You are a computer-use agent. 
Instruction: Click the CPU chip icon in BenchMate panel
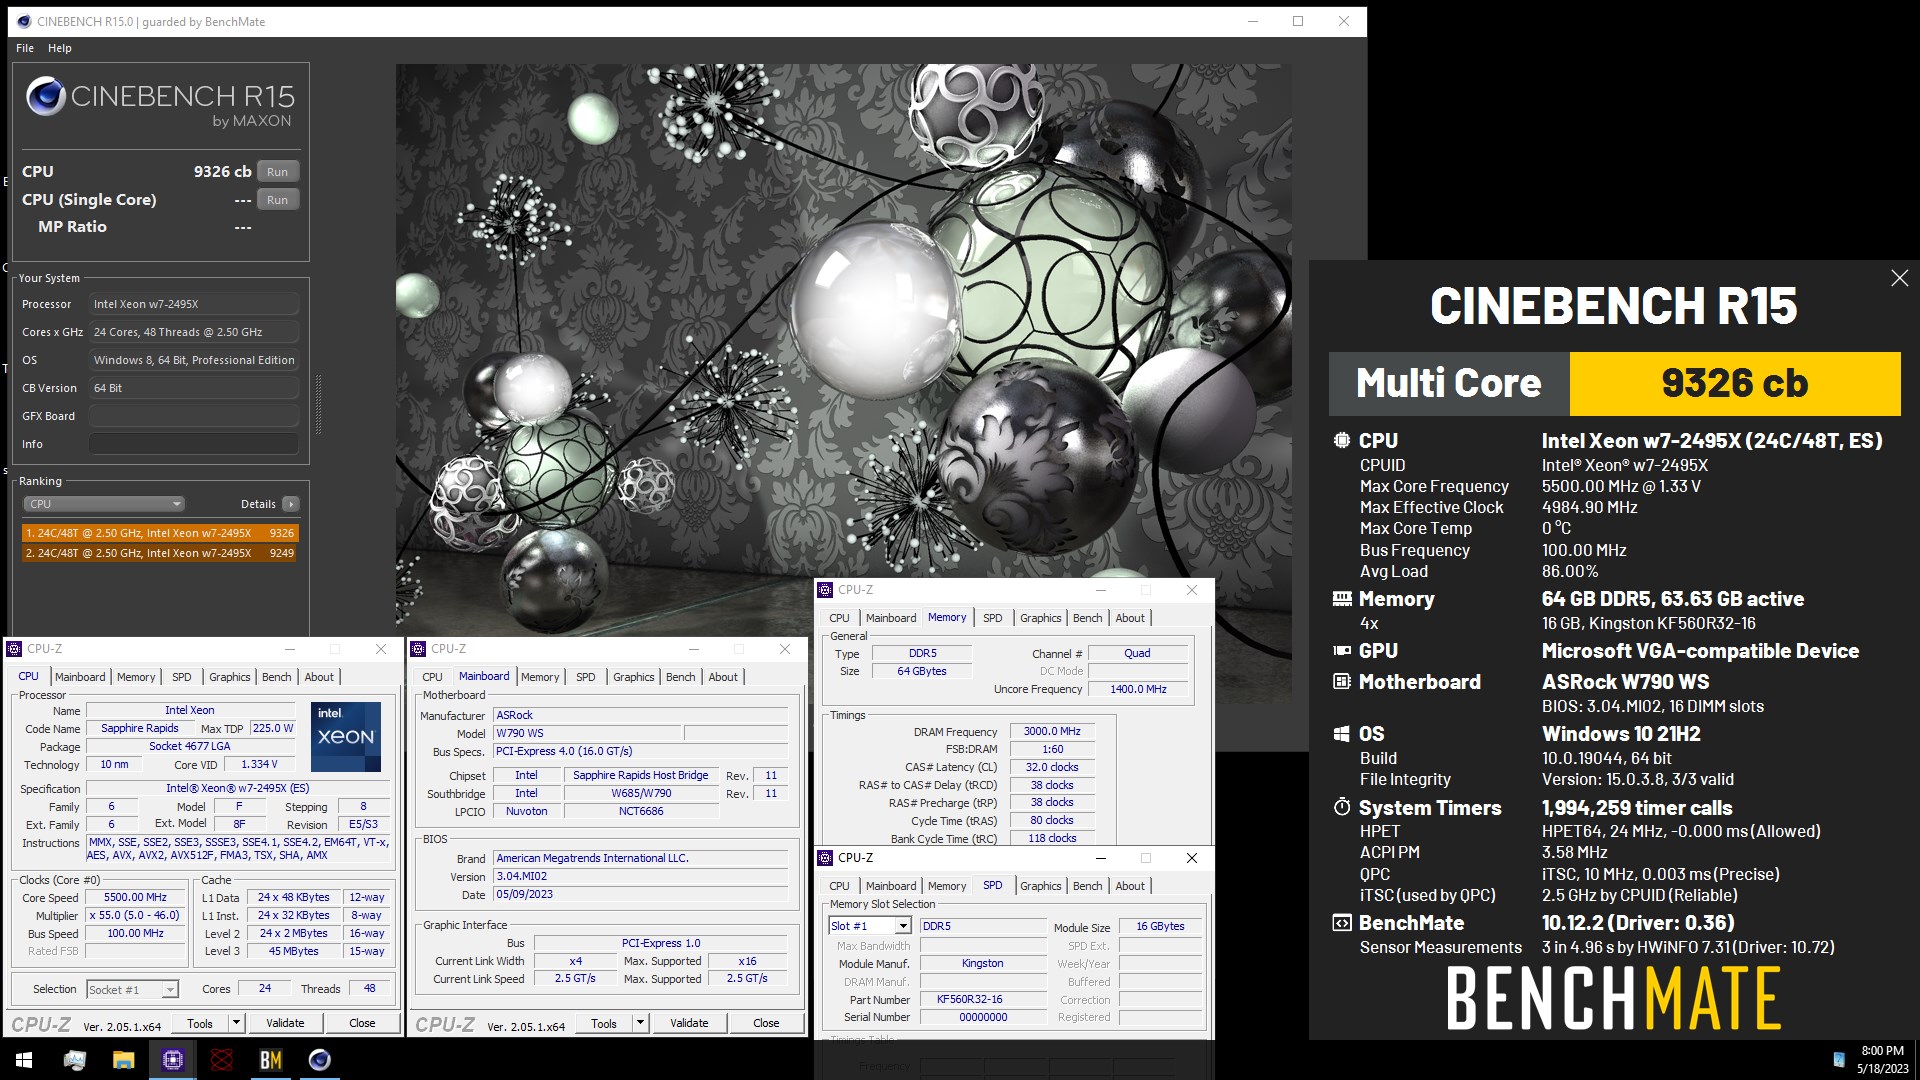point(1342,440)
